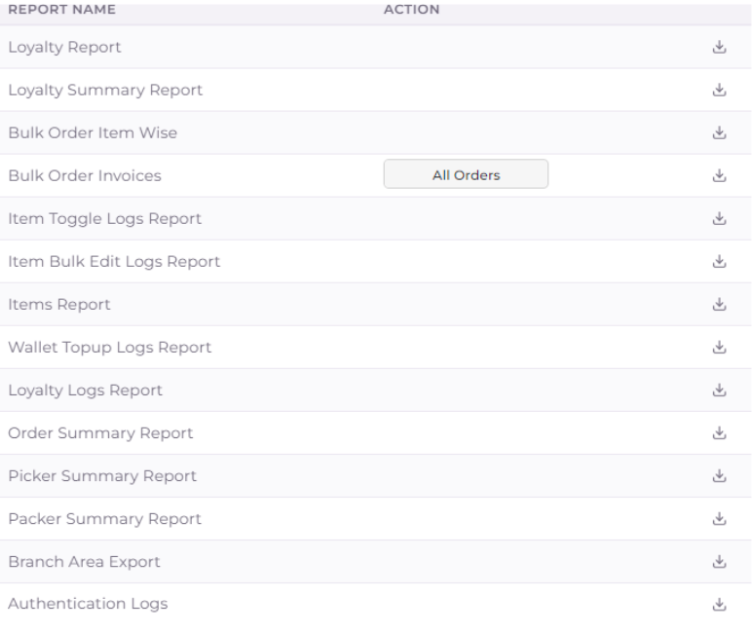
Task: Open the All Orders dropdown
Action: point(466,175)
